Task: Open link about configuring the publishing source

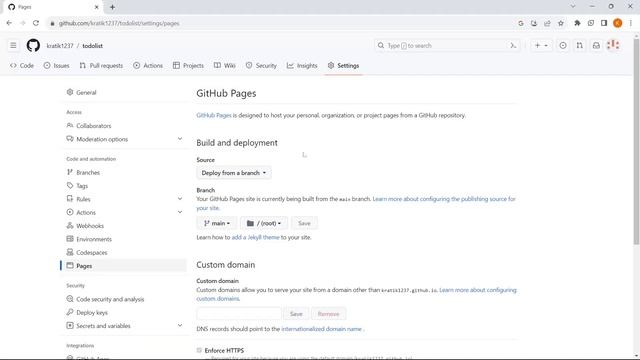Action: [x=444, y=199]
